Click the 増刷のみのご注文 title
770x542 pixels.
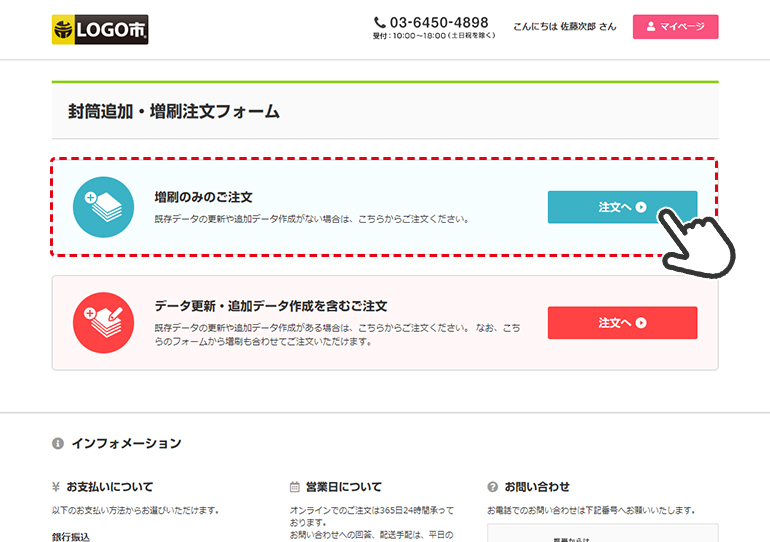click(203, 197)
